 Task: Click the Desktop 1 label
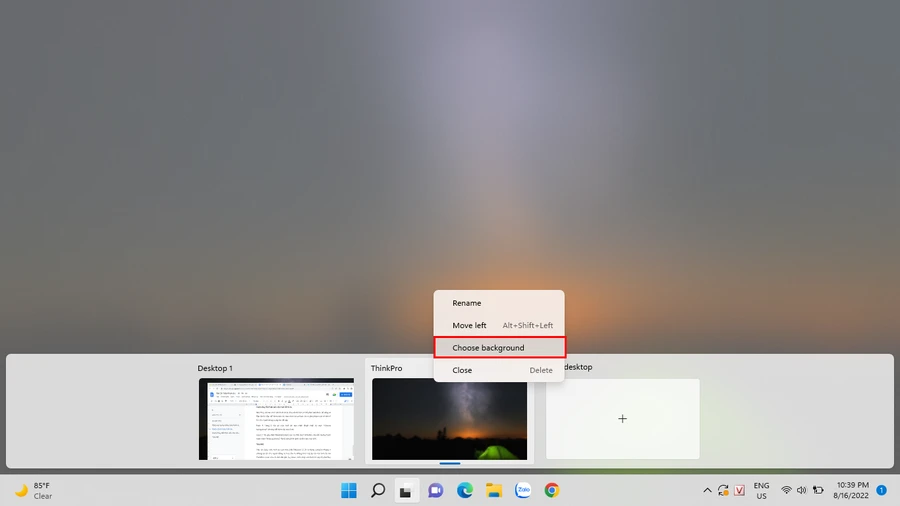click(x=215, y=368)
